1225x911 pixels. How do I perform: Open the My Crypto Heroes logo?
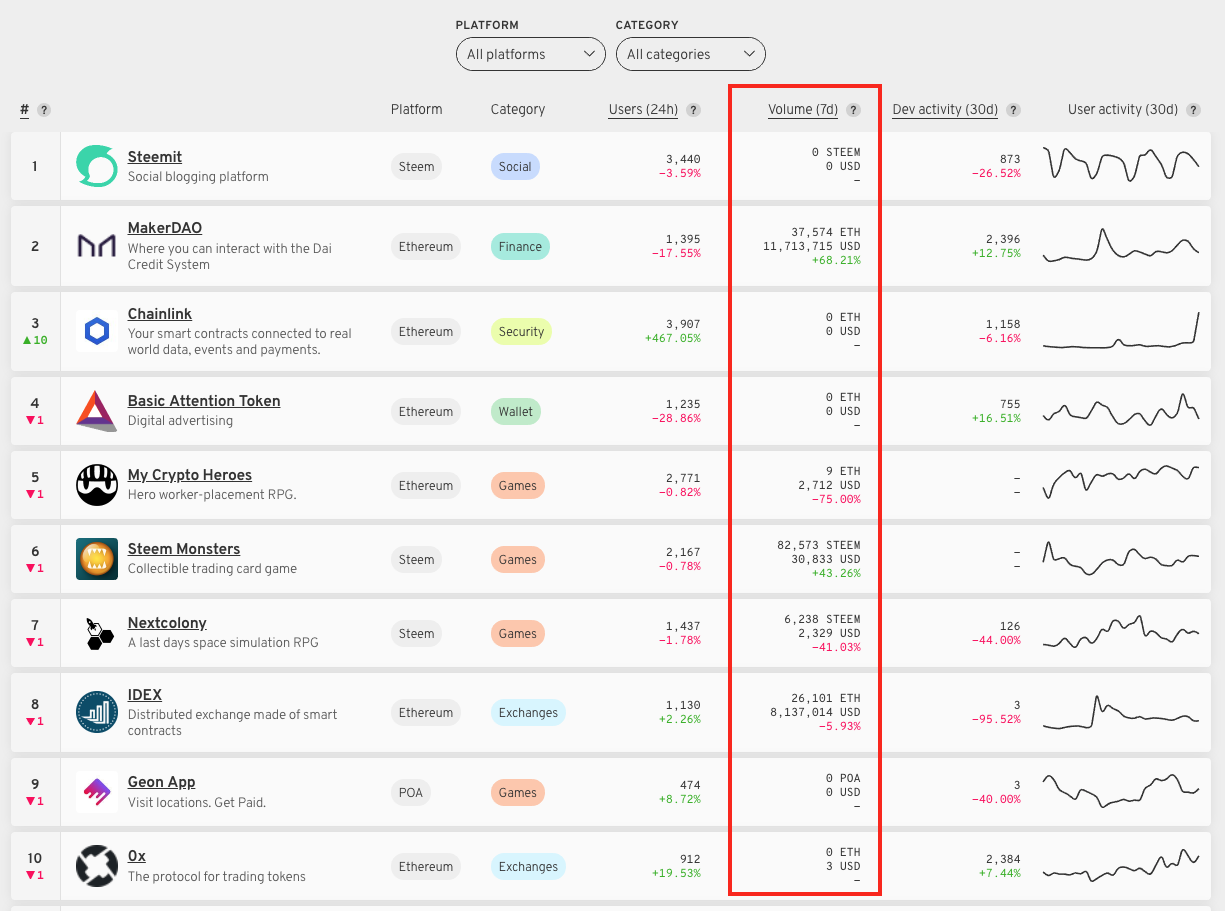tap(97, 485)
